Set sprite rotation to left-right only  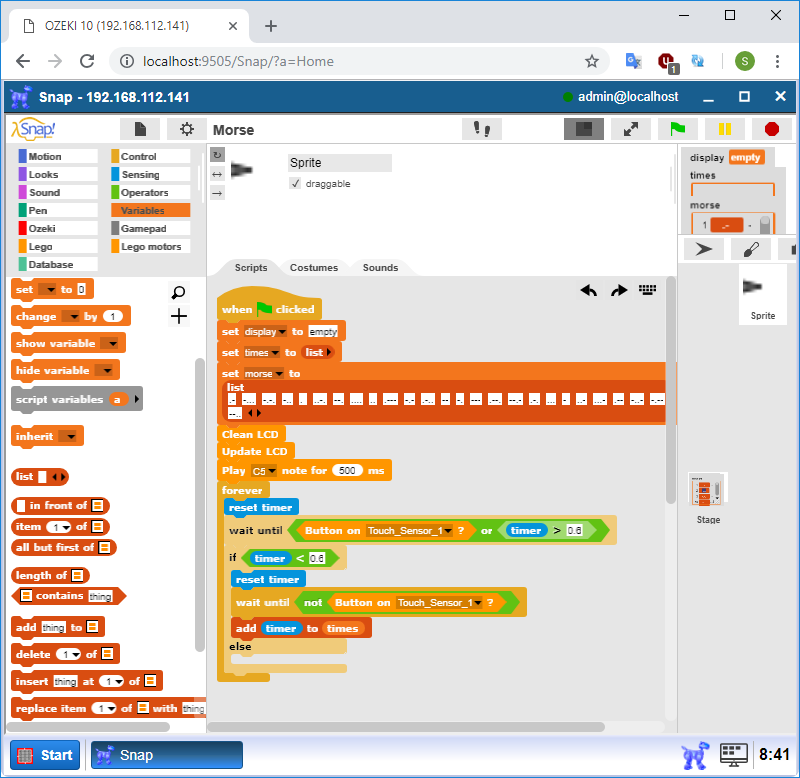(x=217, y=174)
